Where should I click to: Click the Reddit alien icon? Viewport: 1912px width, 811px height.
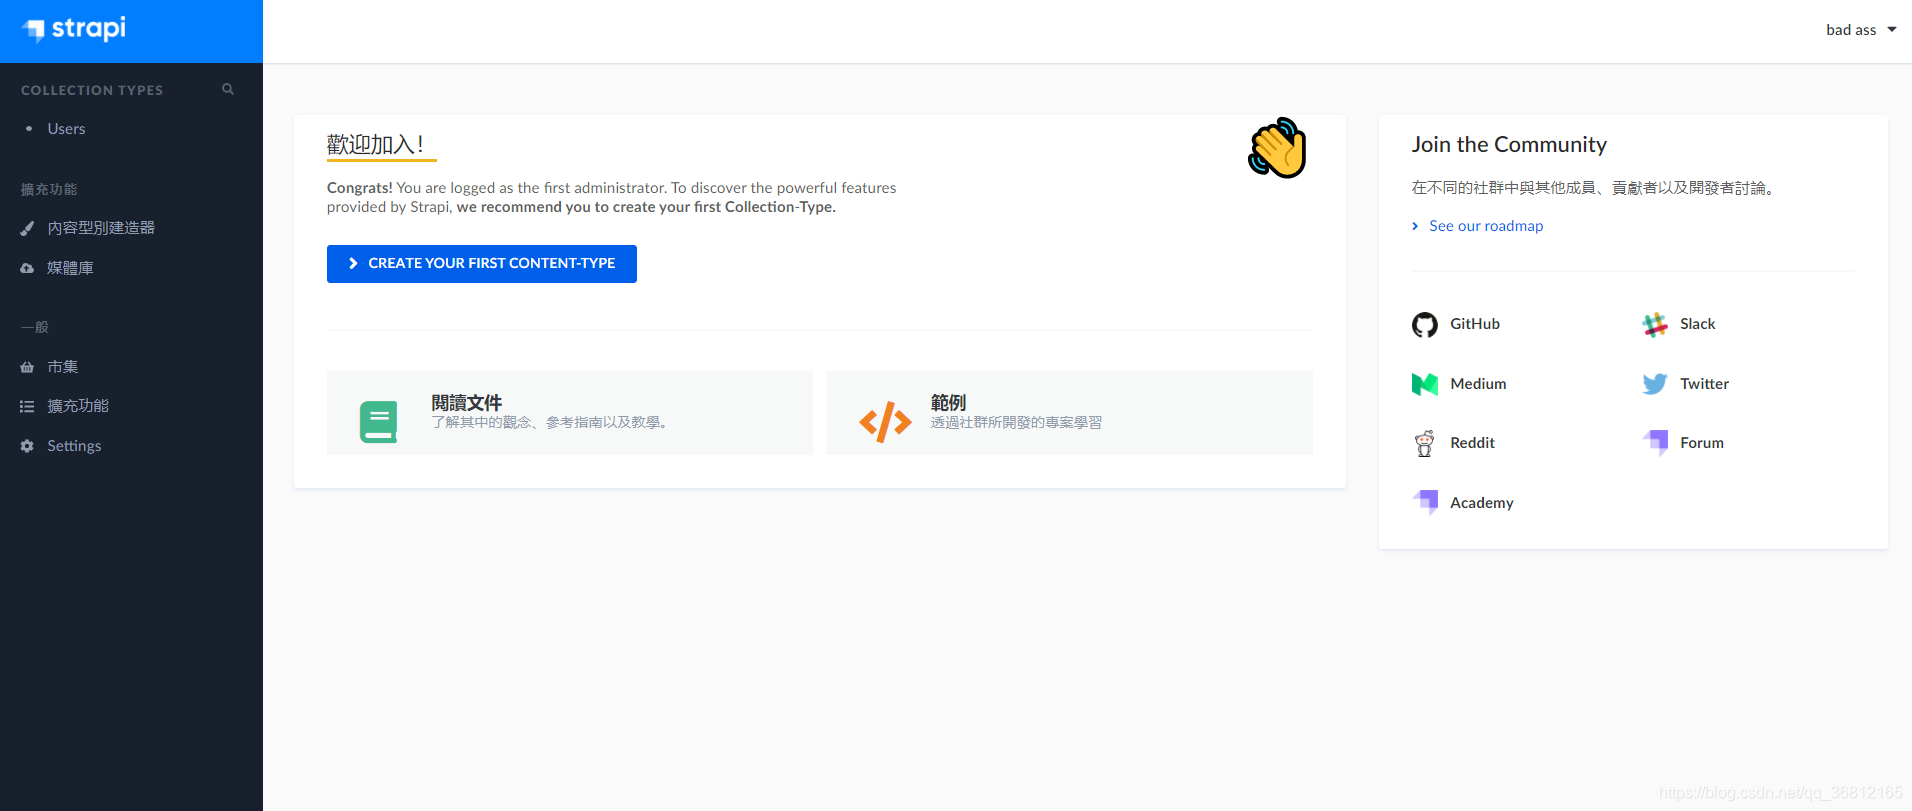point(1425,443)
